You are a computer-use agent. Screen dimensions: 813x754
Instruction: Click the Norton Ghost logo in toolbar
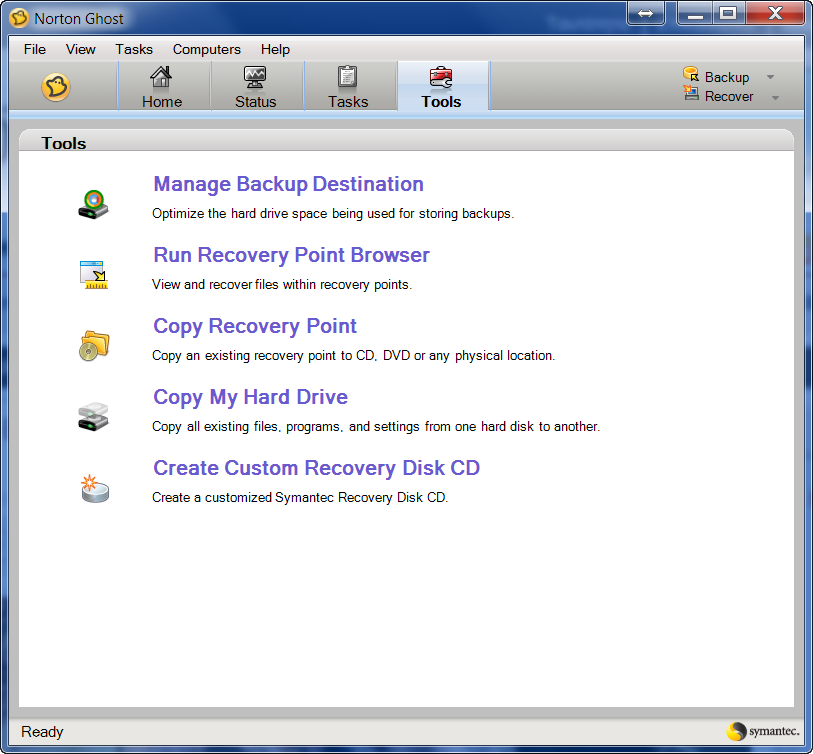(x=56, y=88)
